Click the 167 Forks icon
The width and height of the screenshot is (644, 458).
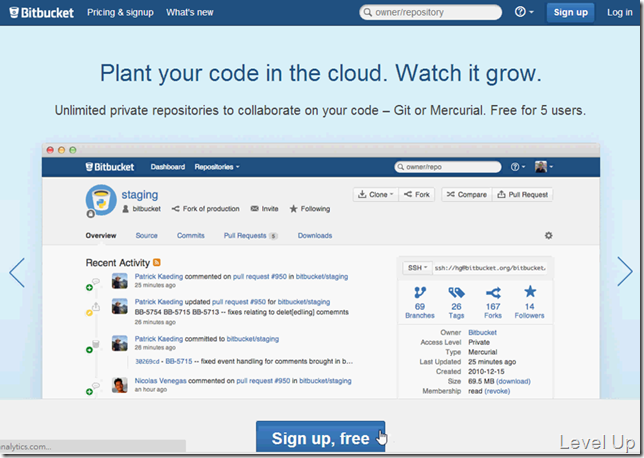click(493, 292)
